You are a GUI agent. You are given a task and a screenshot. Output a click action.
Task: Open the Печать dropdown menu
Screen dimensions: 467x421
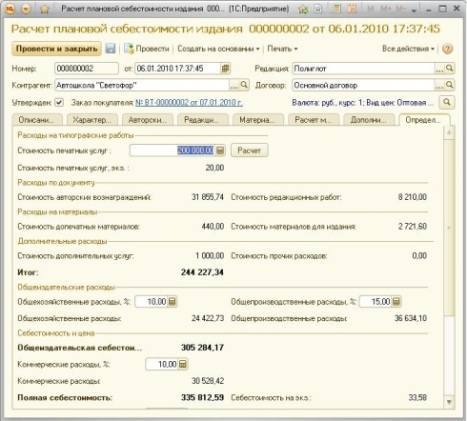click(x=283, y=49)
